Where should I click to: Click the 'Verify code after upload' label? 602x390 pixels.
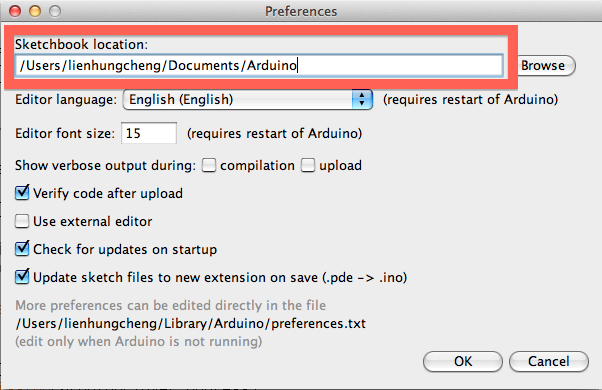pos(108,193)
